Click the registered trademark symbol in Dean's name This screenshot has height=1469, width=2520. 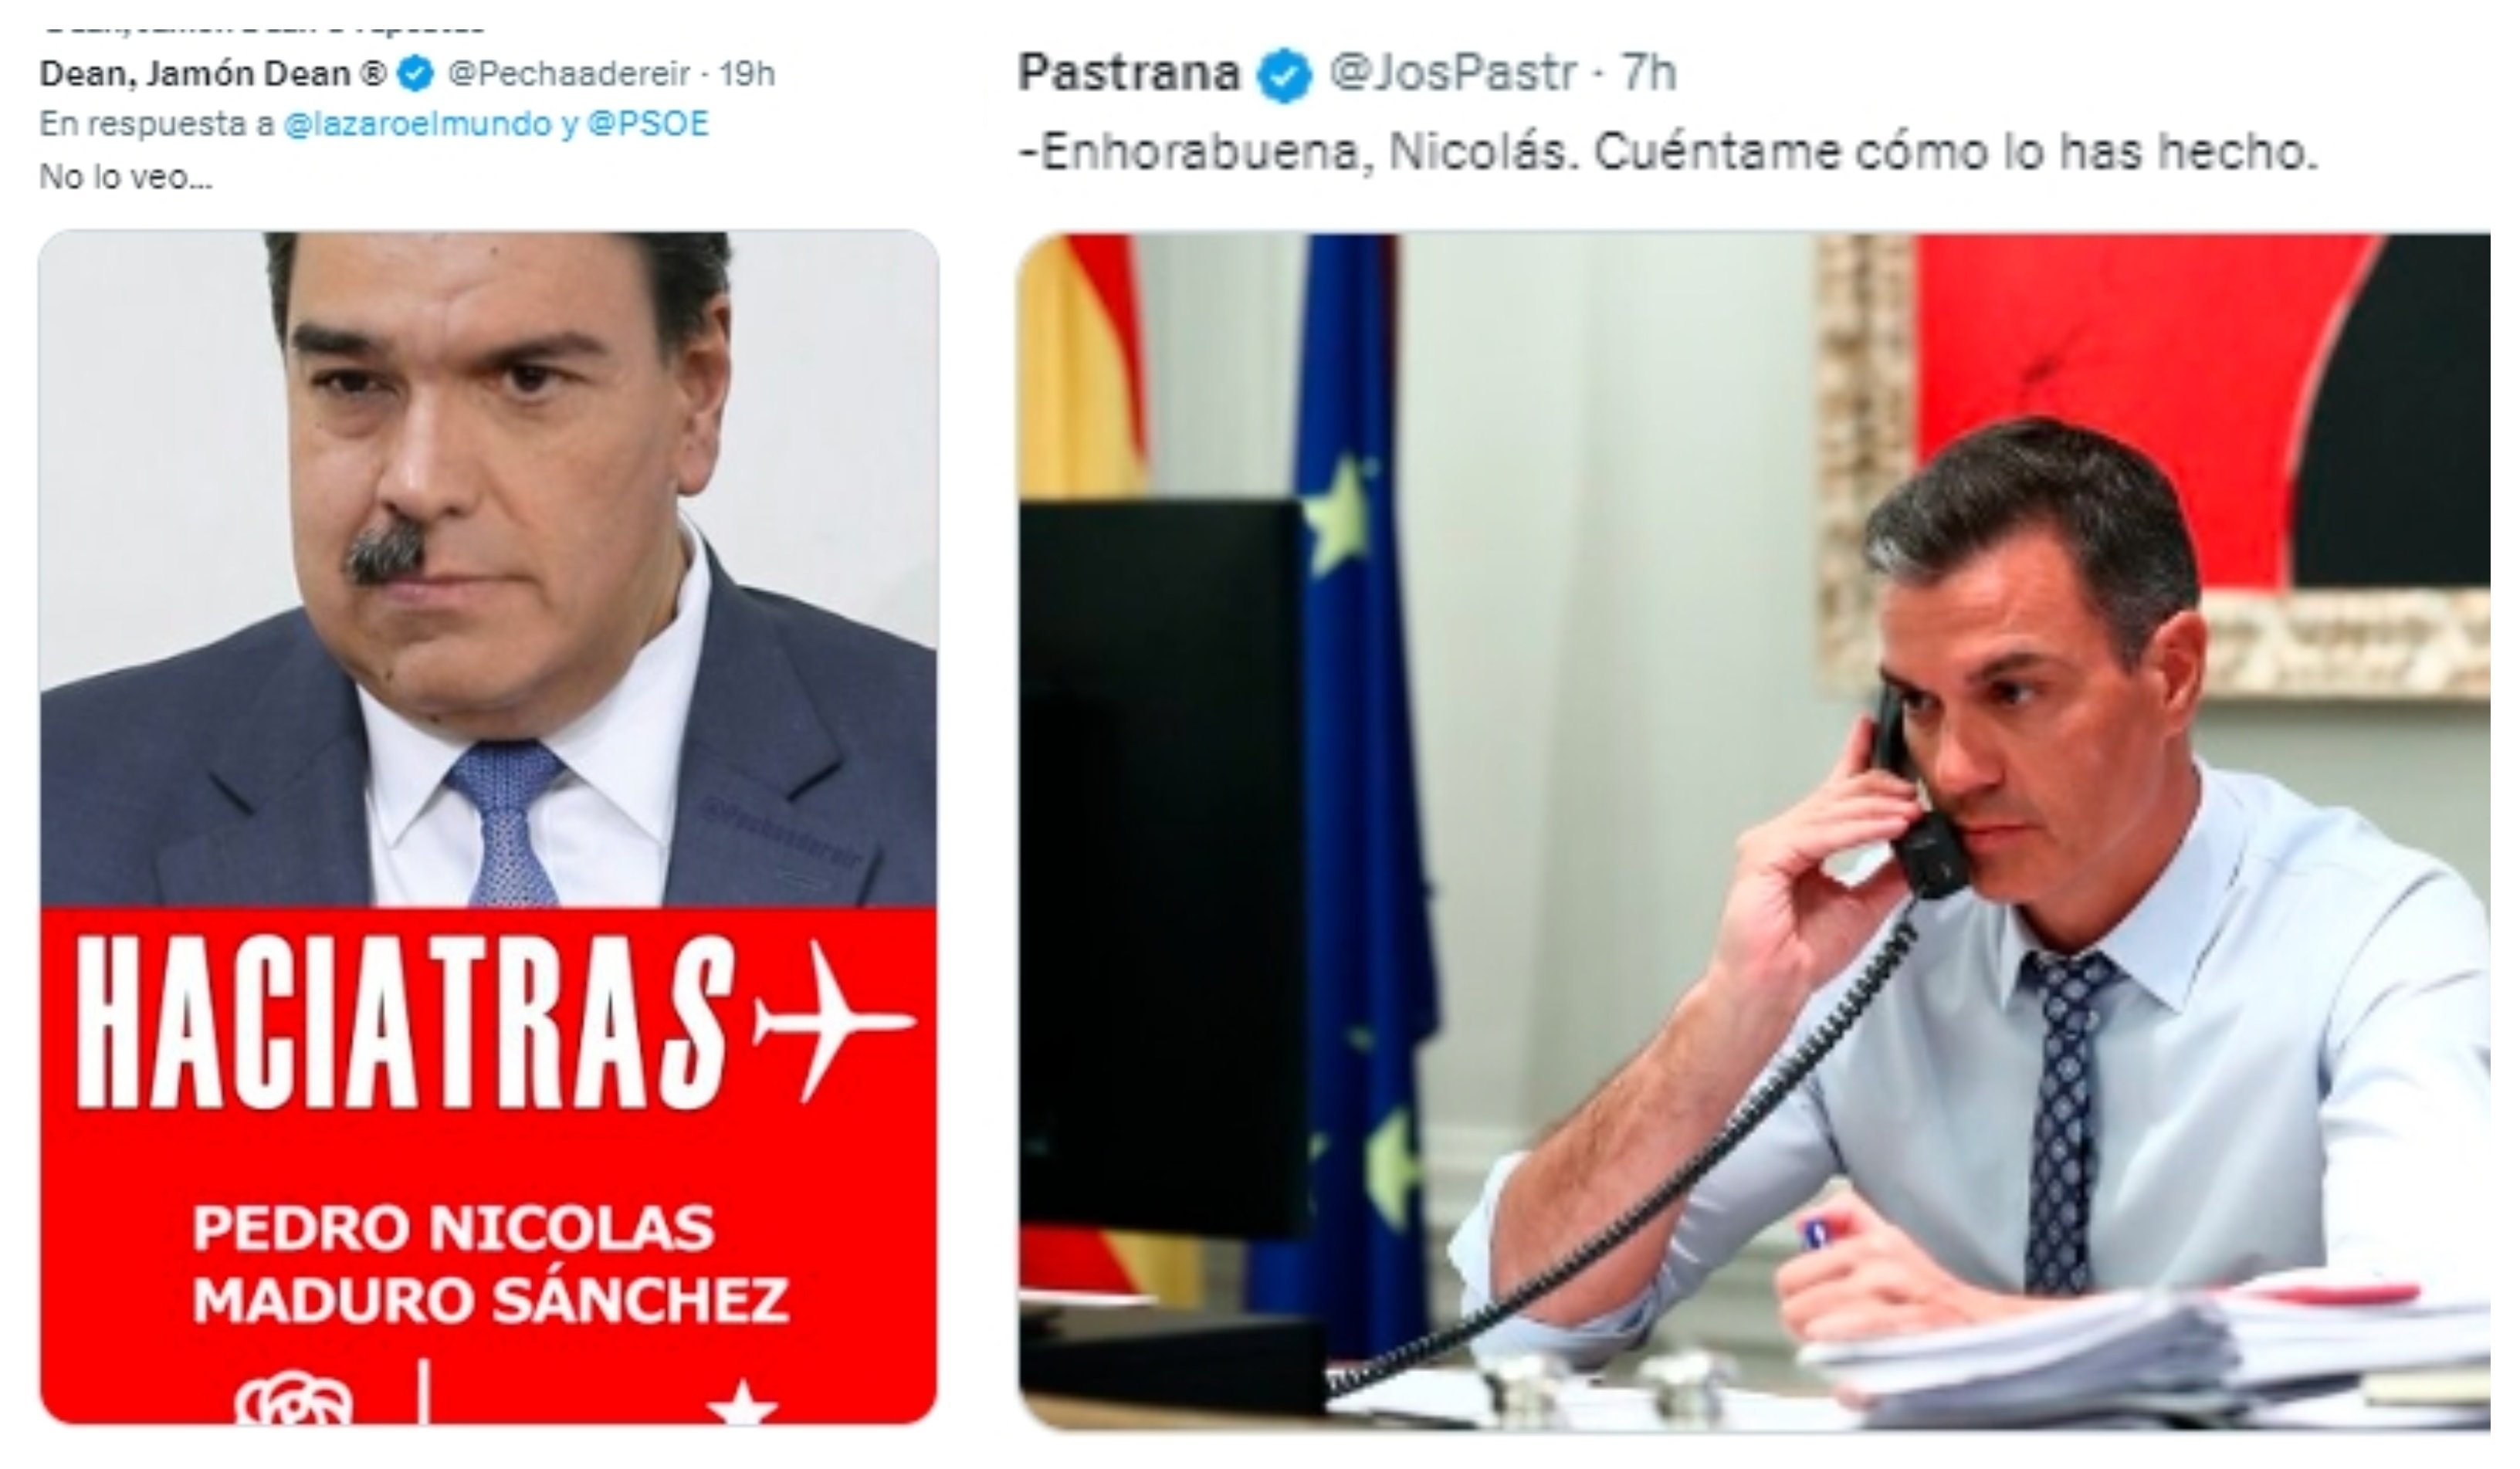point(375,74)
